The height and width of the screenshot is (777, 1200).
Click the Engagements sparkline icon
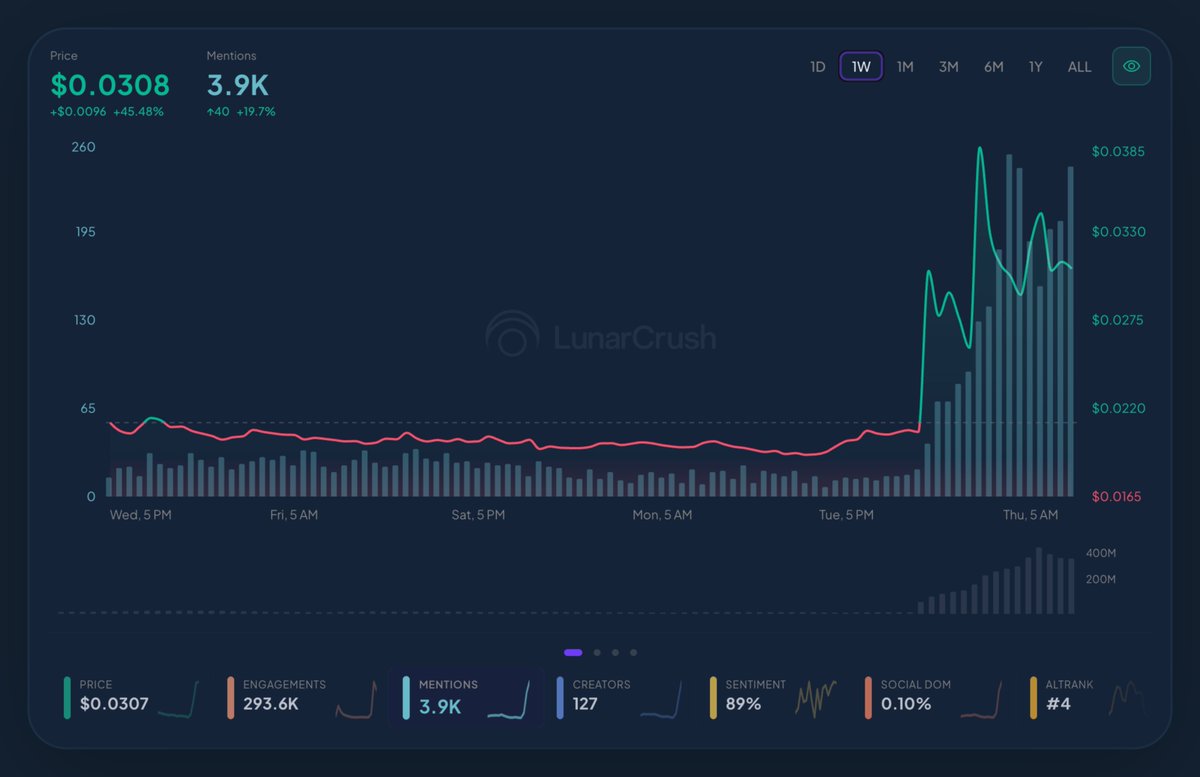356,700
